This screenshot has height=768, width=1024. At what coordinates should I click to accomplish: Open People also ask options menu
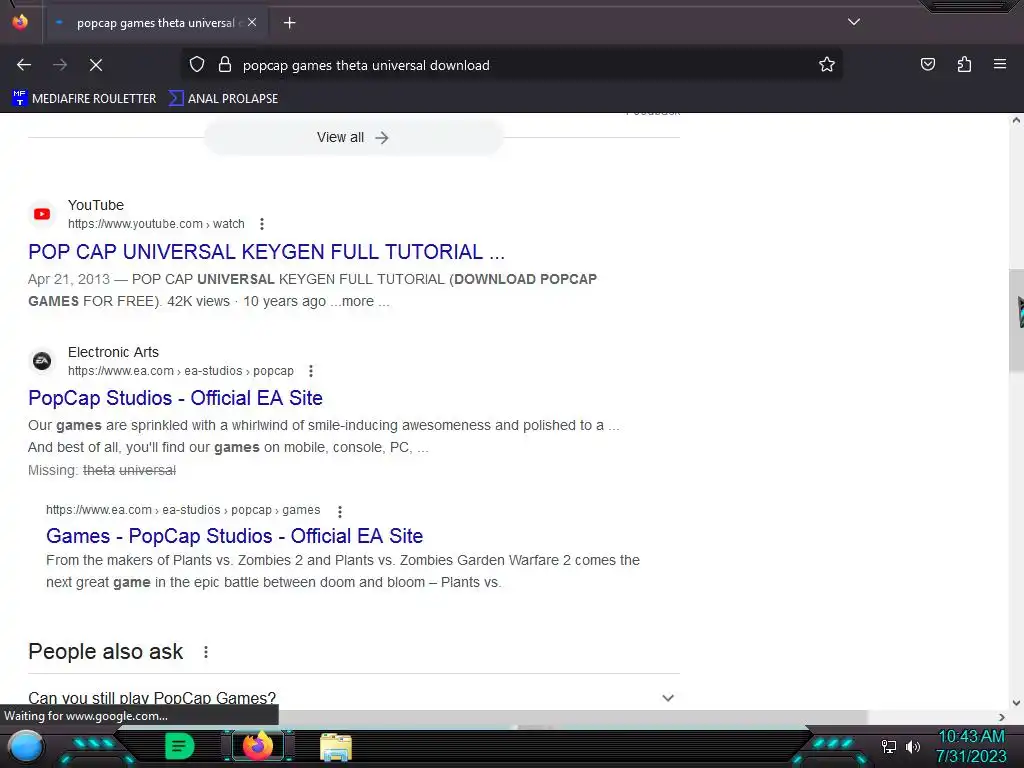coord(206,652)
